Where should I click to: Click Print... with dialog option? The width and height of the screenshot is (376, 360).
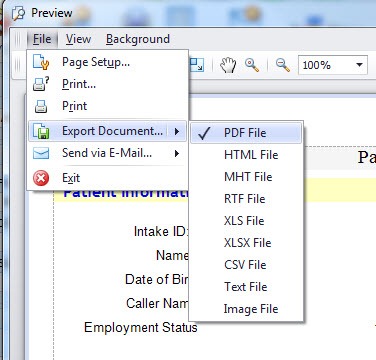pyautogui.click(x=107, y=84)
